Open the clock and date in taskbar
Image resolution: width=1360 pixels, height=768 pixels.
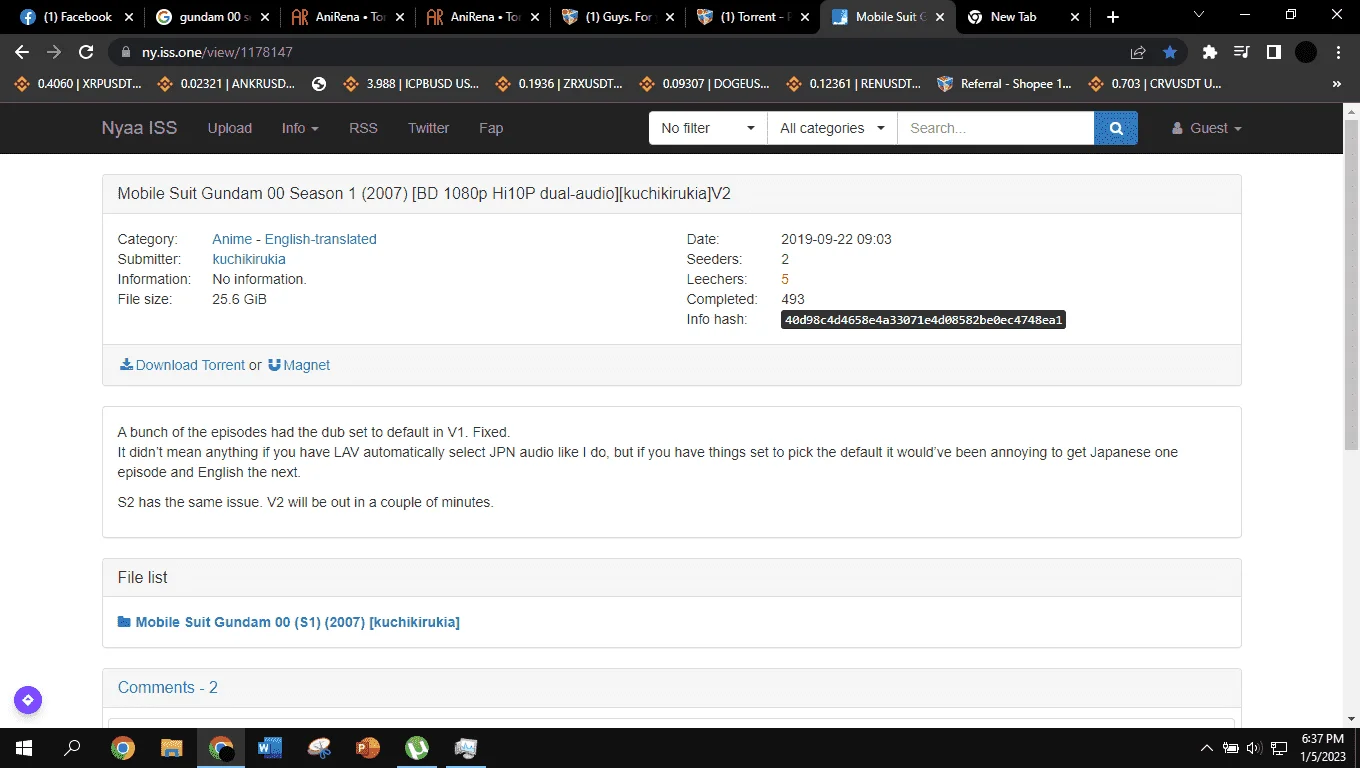(1322, 748)
